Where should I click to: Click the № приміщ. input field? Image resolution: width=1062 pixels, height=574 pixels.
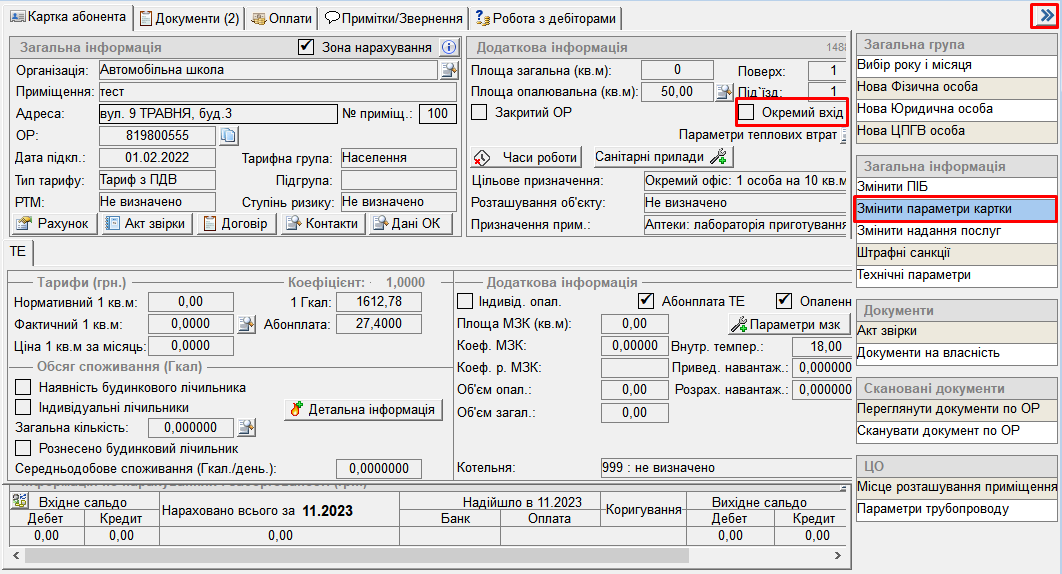[x=437, y=114]
